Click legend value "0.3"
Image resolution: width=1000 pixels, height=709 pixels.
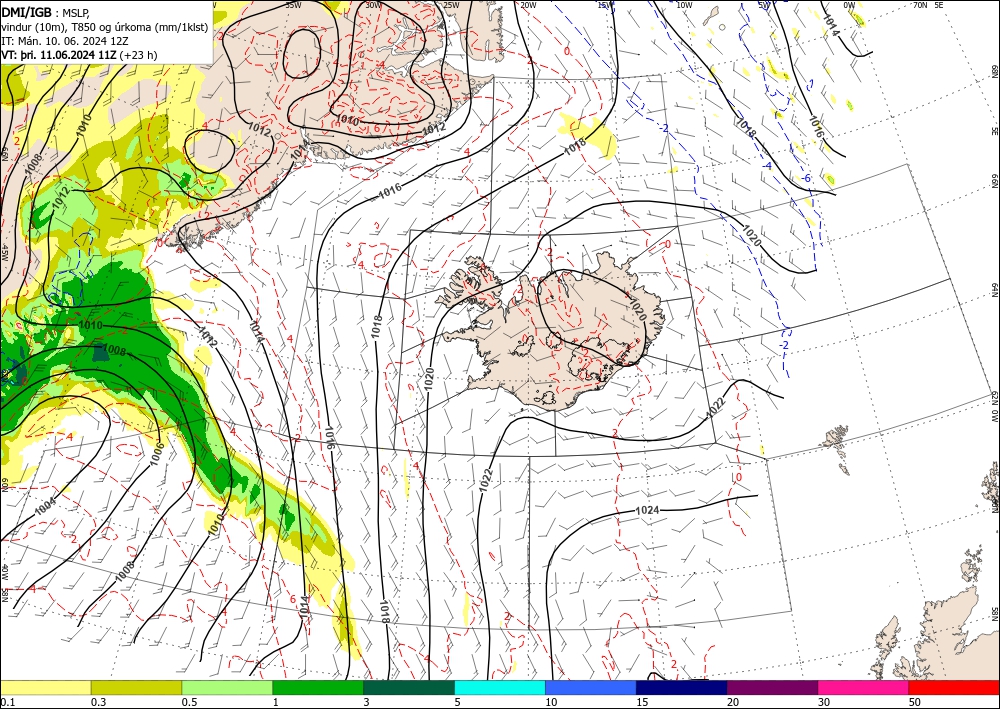(x=98, y=702)
